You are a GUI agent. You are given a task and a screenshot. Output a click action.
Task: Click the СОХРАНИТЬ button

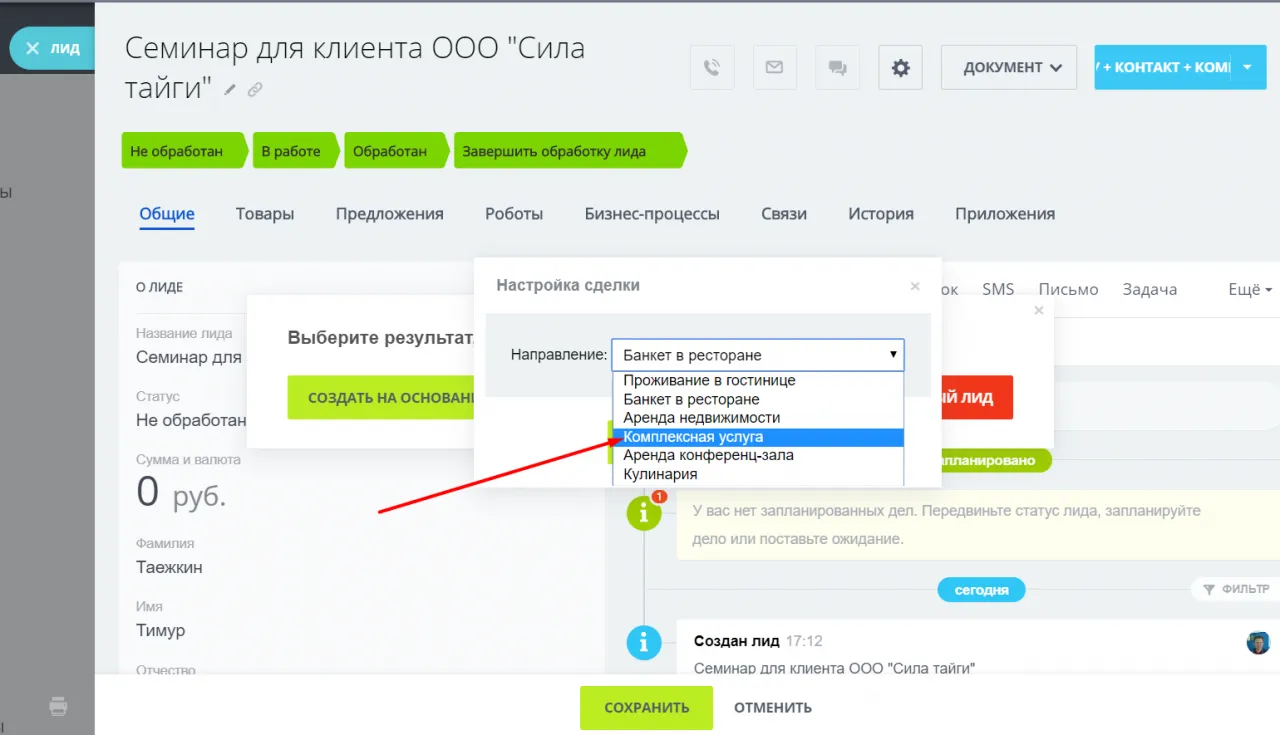[646, 707]
